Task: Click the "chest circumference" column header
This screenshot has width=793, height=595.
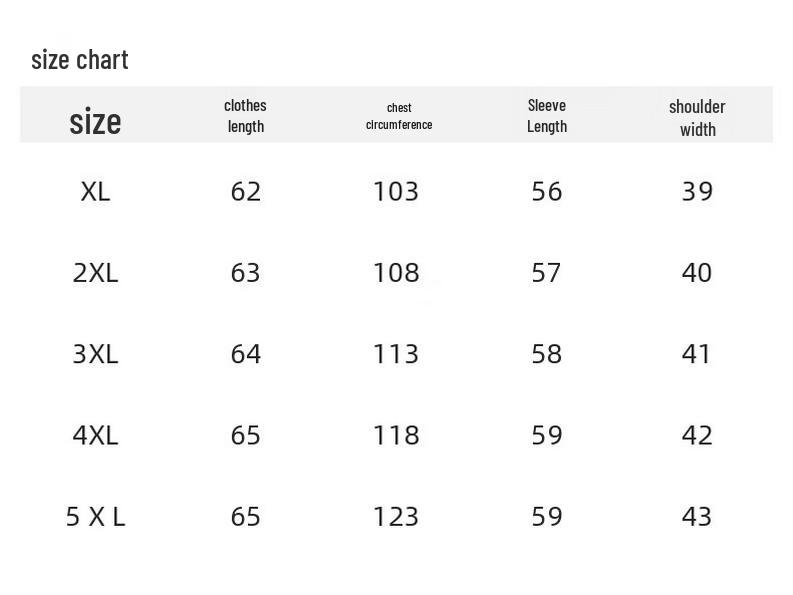Action: coord(399,116)
